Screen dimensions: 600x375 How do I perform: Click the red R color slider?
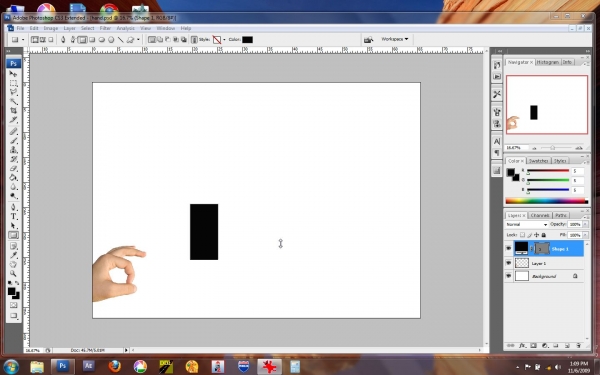tap(548, 171)
